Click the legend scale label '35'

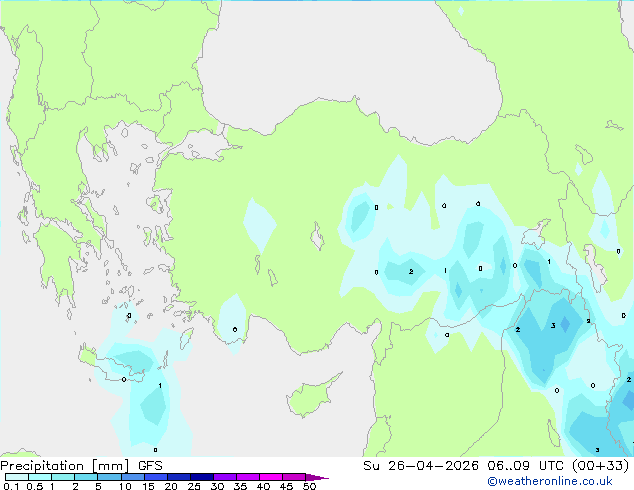[x=240, y=486]
